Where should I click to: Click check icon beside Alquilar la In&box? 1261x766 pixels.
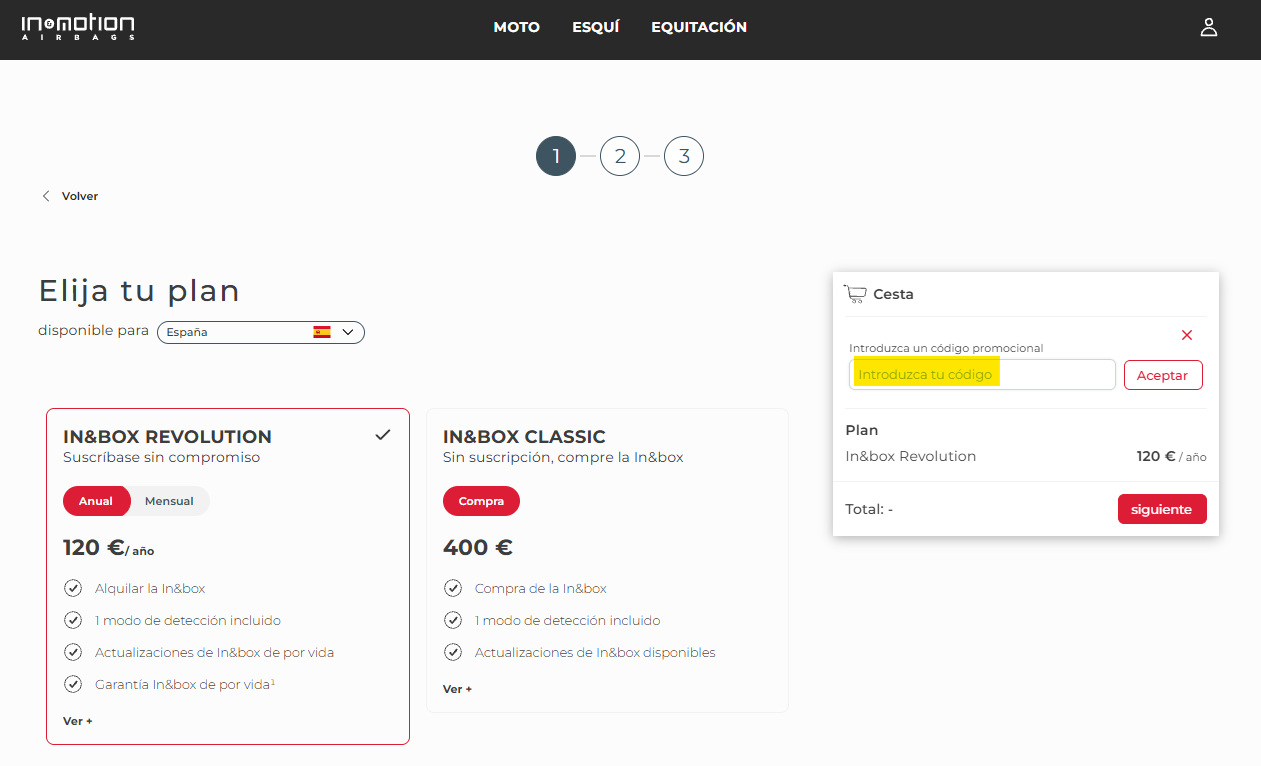73,588
